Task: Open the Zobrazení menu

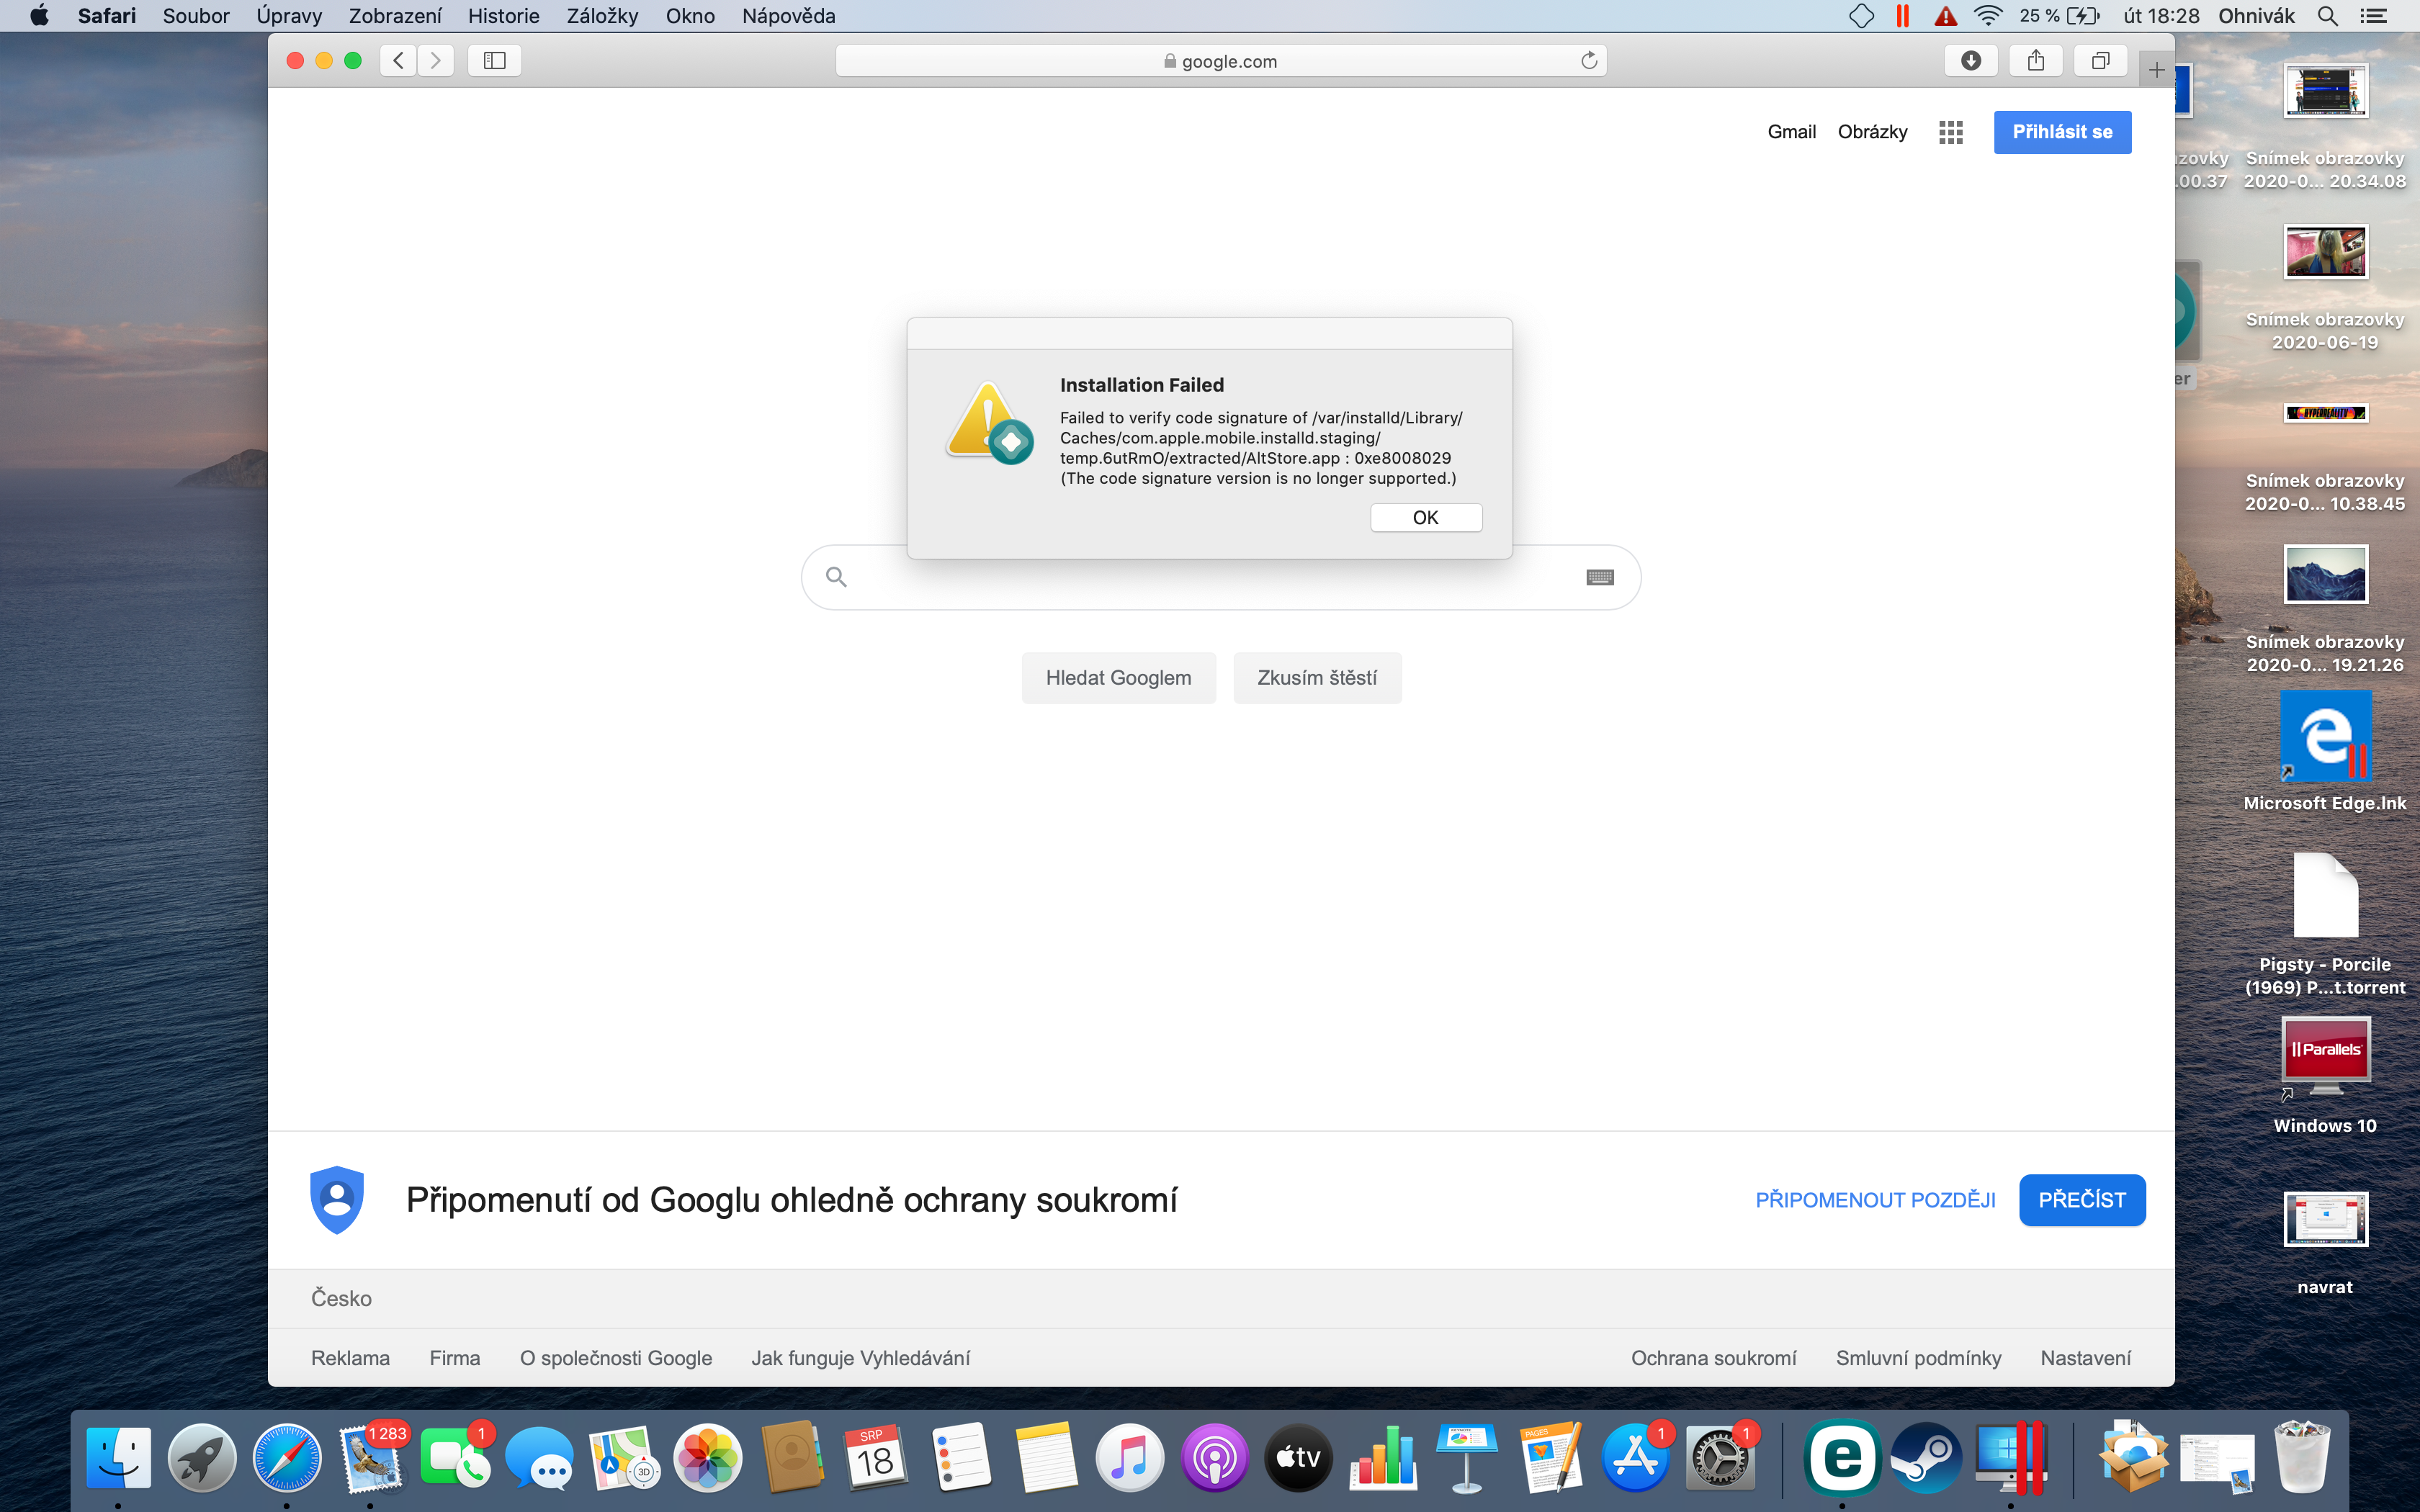Action: click(395, 16)
